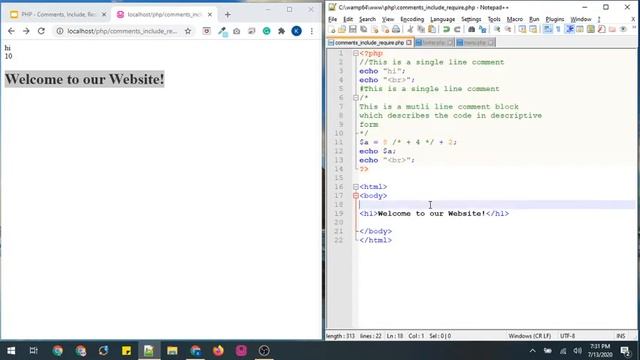The width and height of the screenshot is (640, 360).
Task: Open the Settings menu in Notepad++
Action: [x=471, y=19]
